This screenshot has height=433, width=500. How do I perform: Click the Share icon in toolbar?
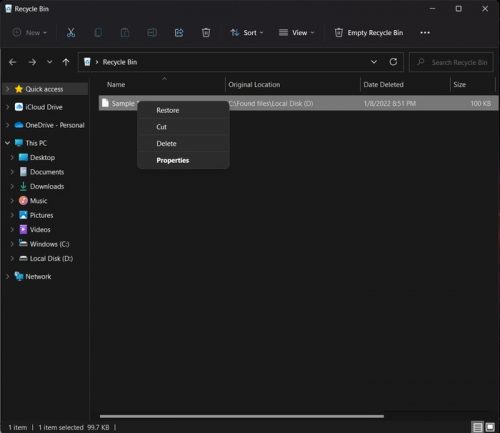pos(179,33)
